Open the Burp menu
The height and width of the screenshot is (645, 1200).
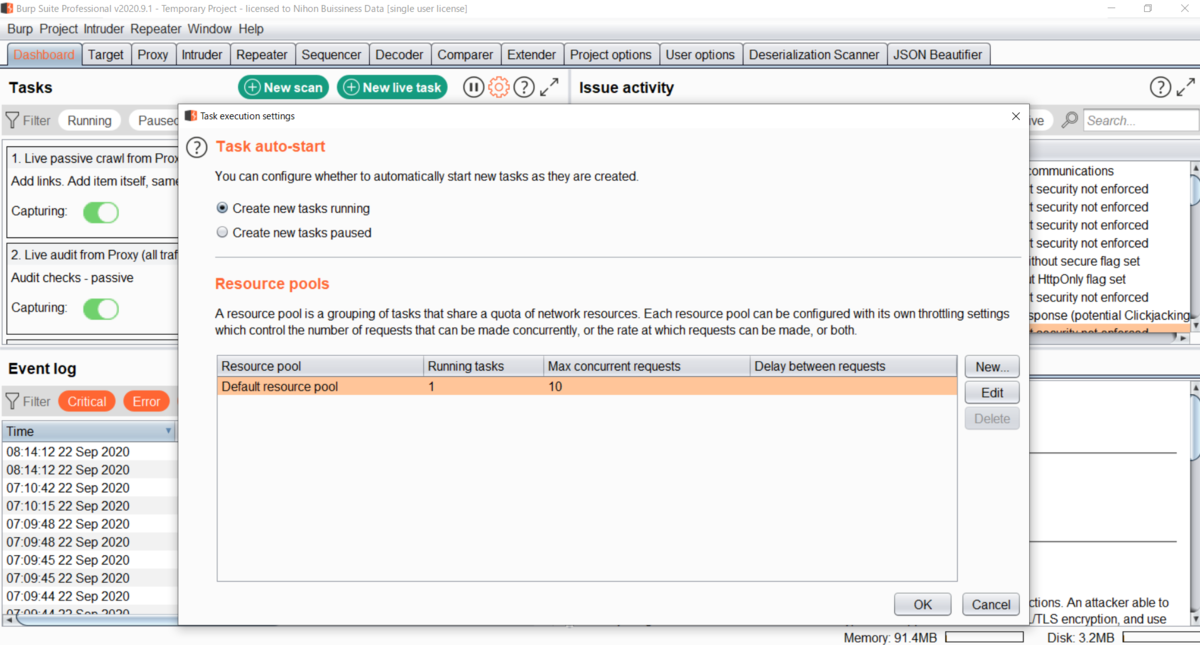tap(20, 29)
